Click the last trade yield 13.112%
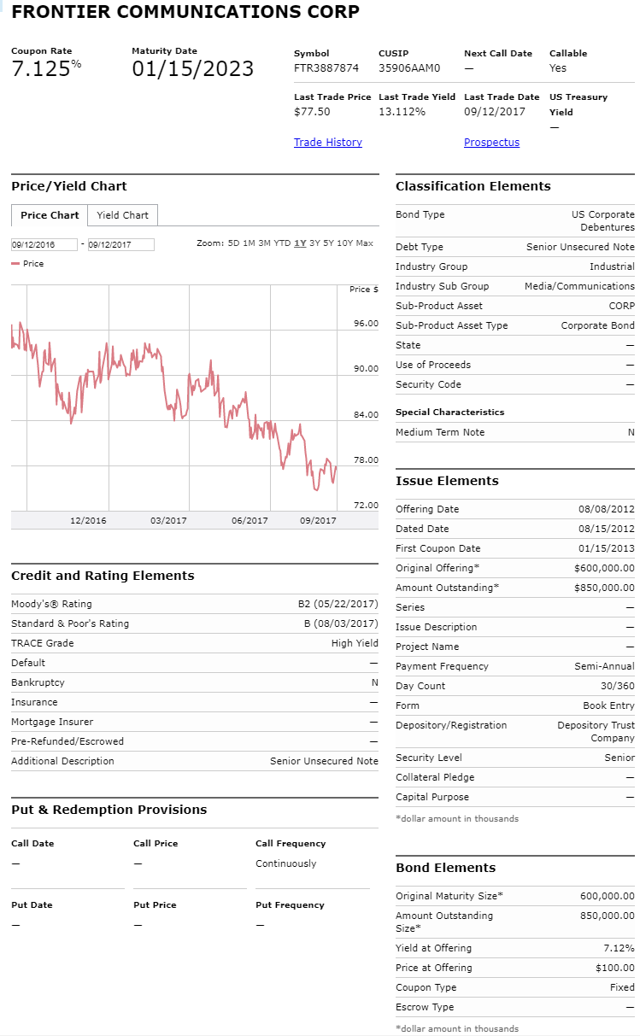Image resolution: width=640 pixels, height=1036 pixels. 402,112
